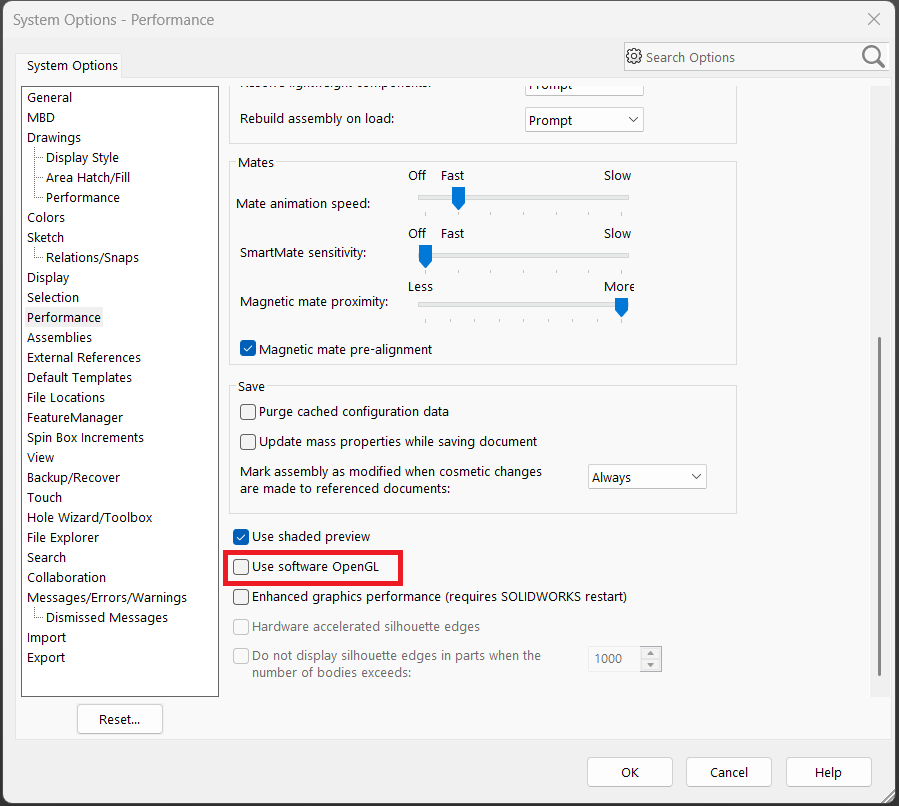Enable Enhanced graphics performance option
The height and width of the screenshot is (806, 899).
pos(241,597)
